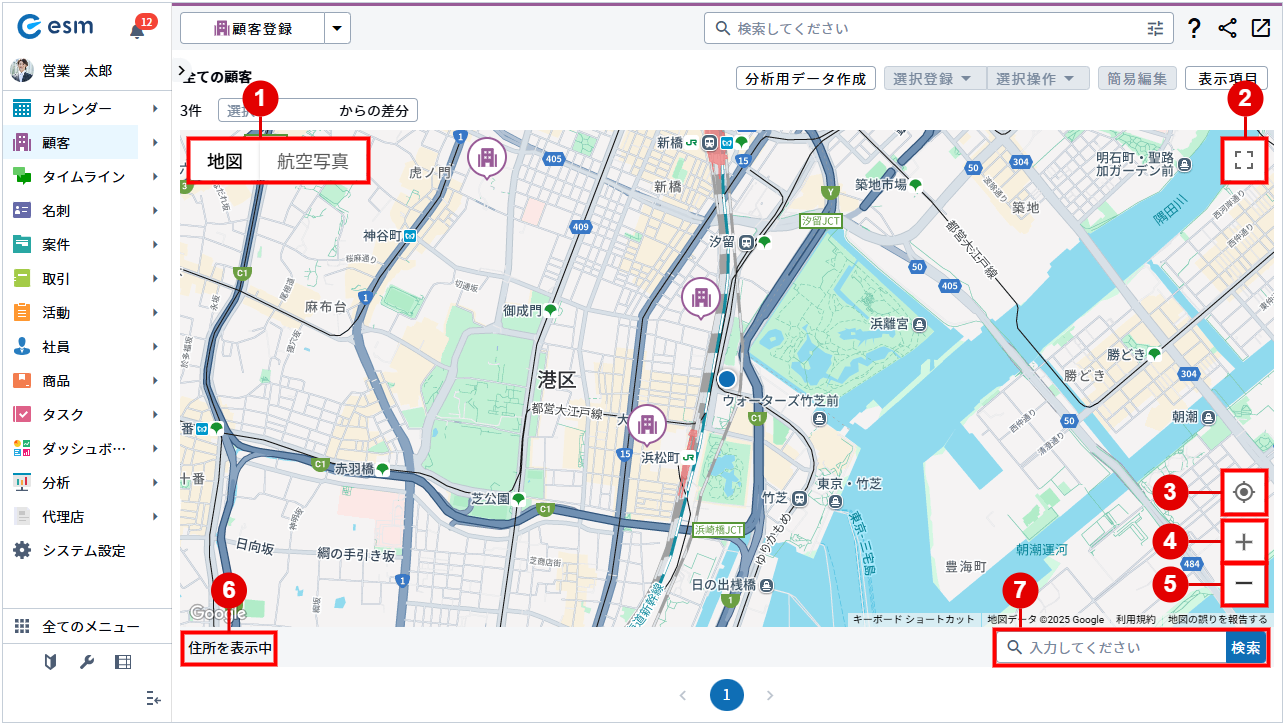Focus the map address 入力してください field
The height and width of the screenshot is (724, 1284).
pyautogui.click(x=1111, y=648)
